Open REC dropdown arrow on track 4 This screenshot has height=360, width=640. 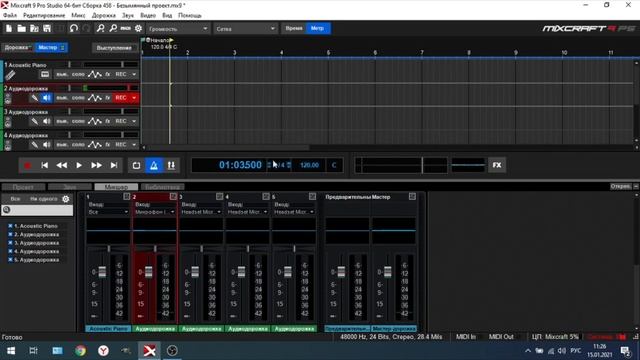click(134, 145)
